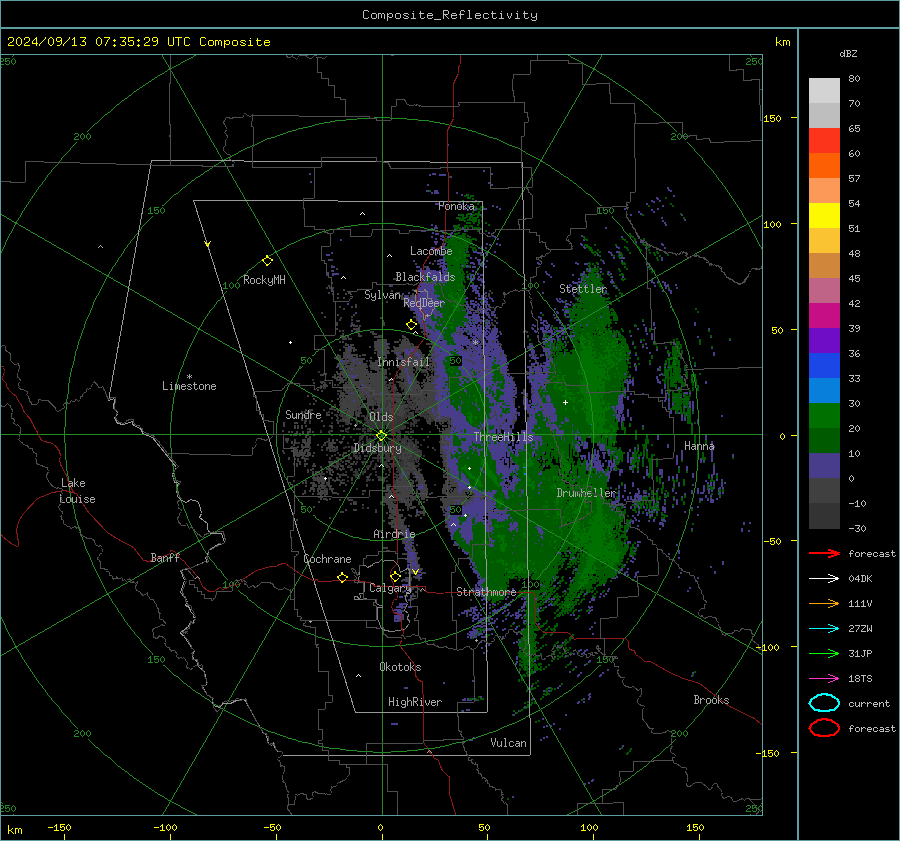Click the Cochrane city label
The height and width of the screenshot is (841, 900).
tap(327, 559)
